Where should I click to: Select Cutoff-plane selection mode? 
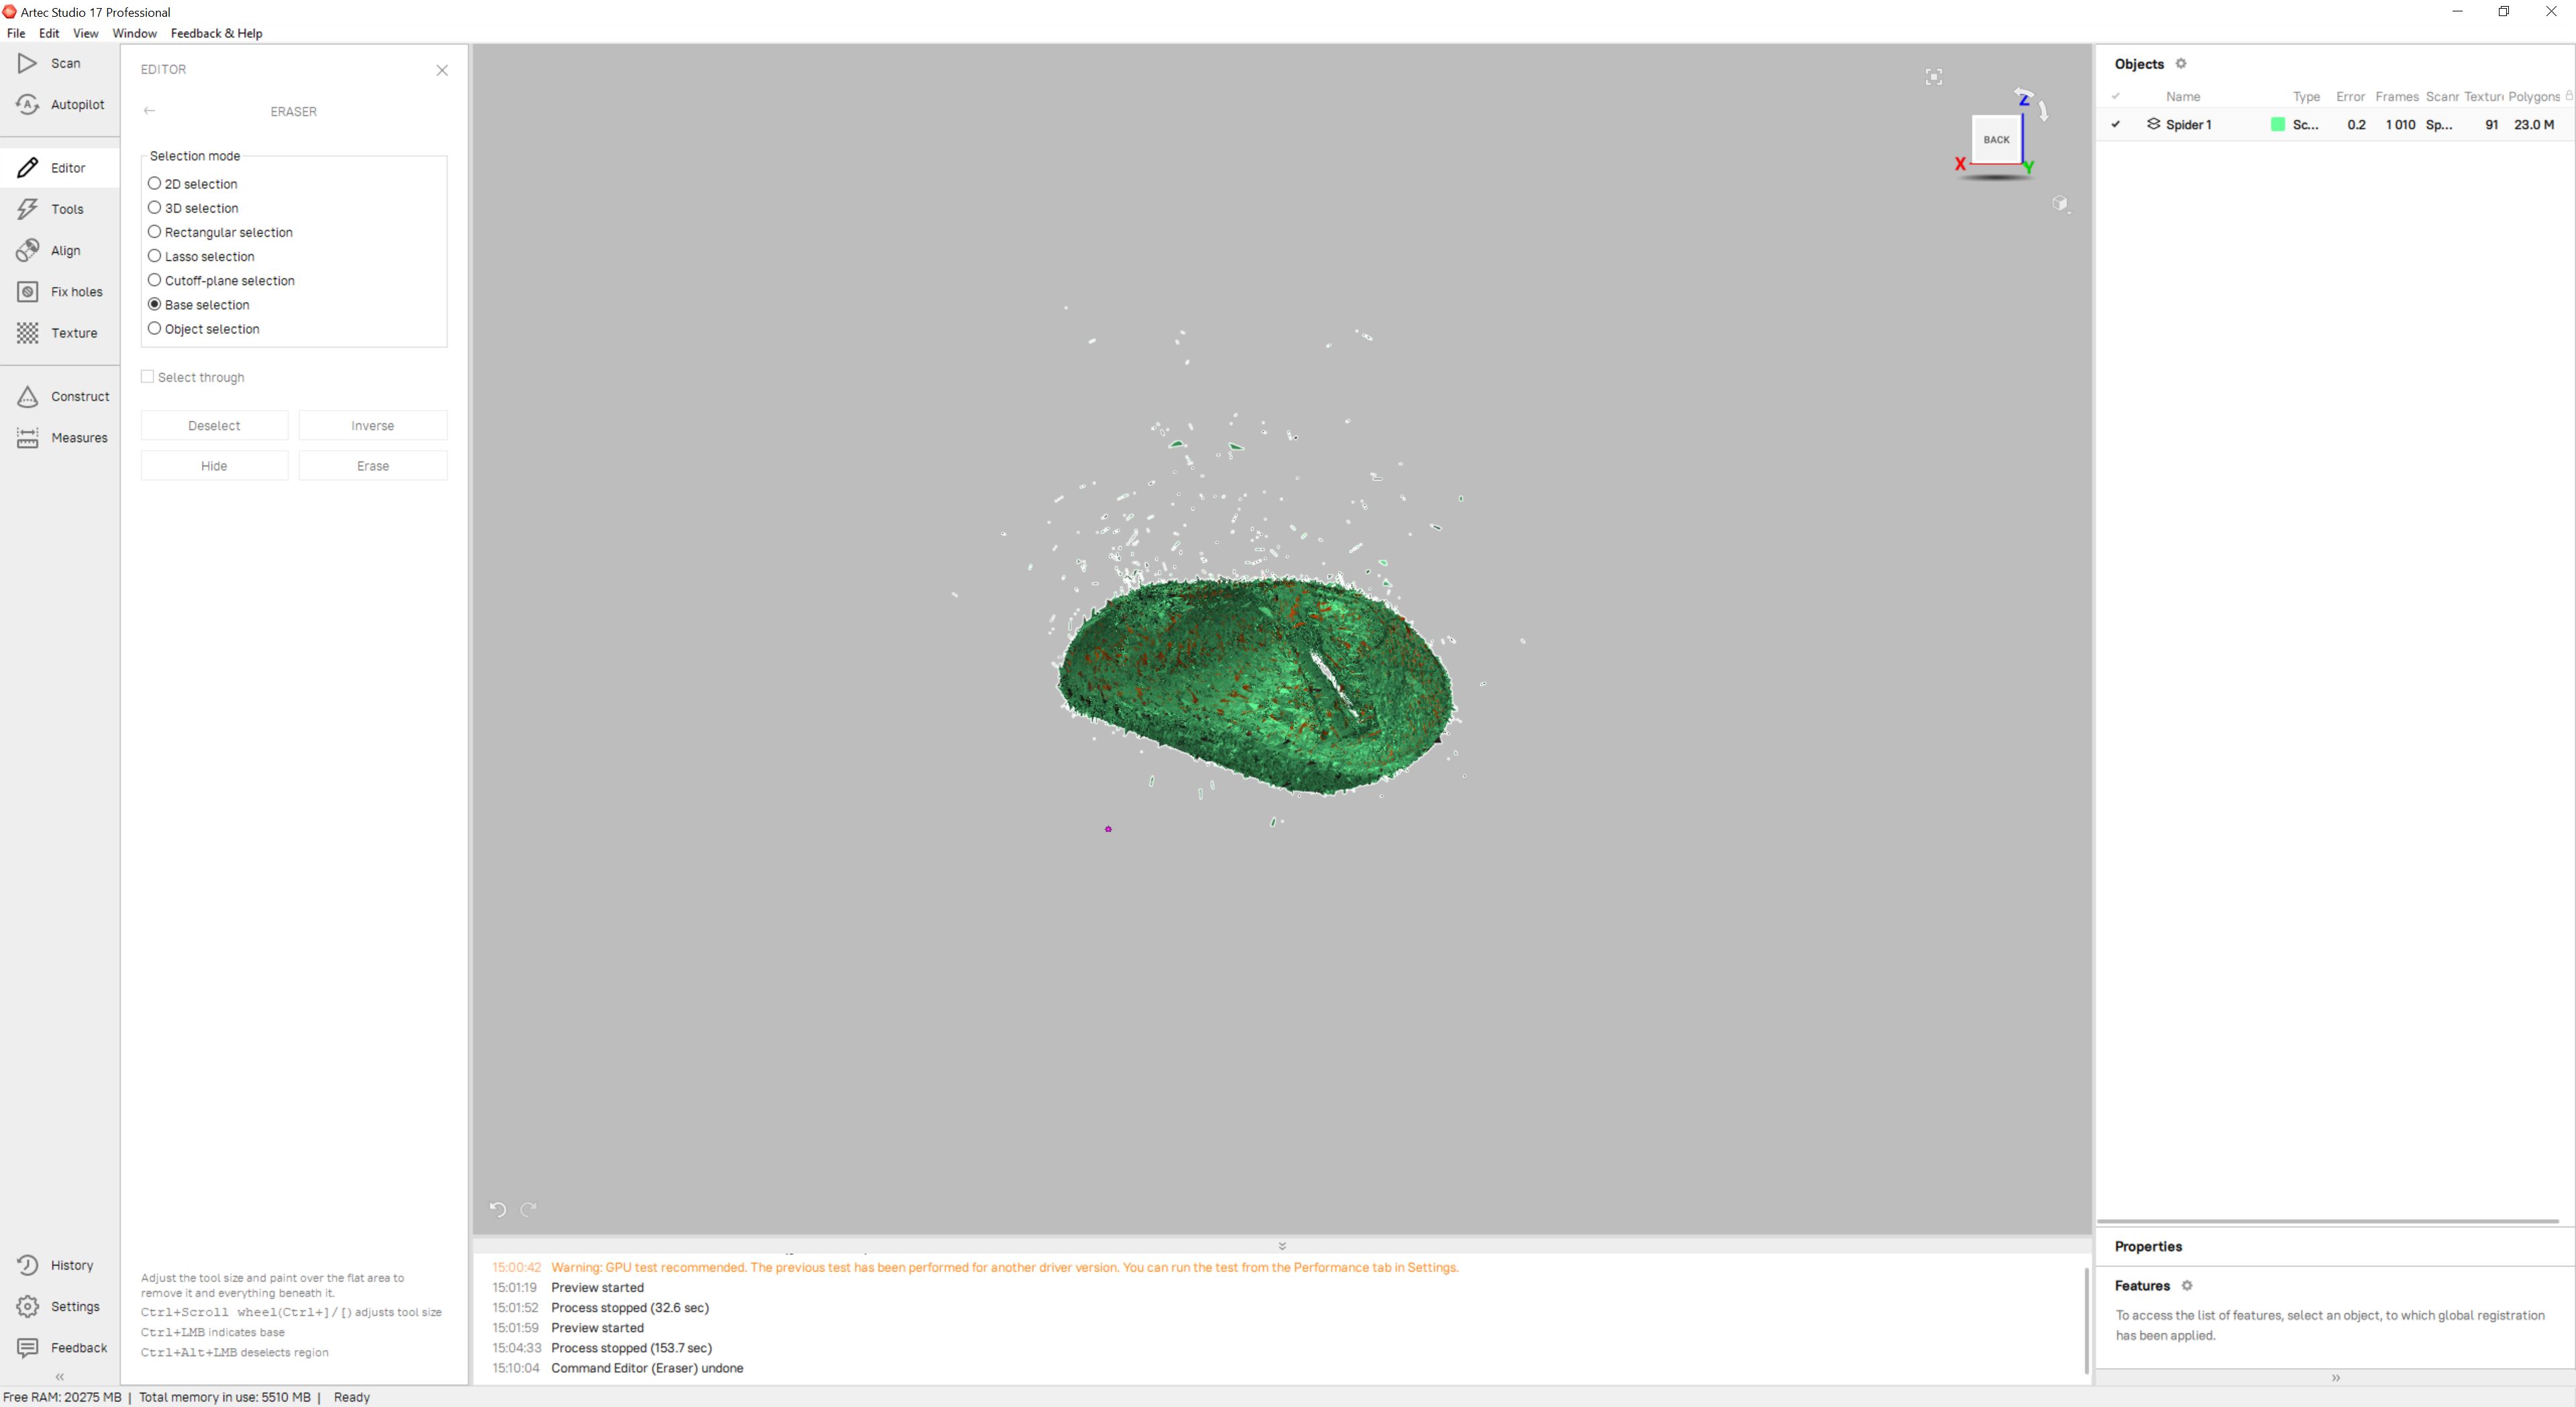[x=221, y=280]
